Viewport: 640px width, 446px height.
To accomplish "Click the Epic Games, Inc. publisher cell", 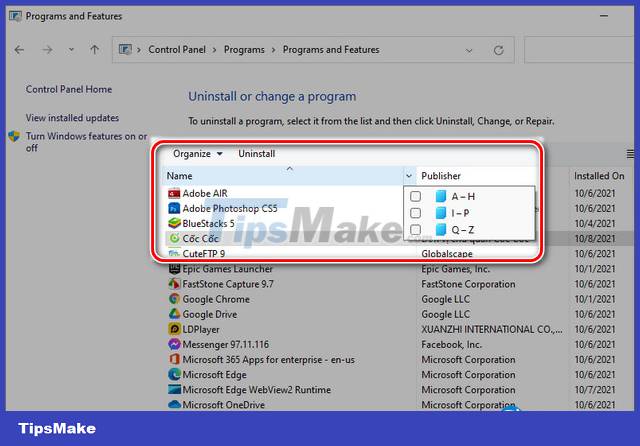I will (x=456, y=269).
